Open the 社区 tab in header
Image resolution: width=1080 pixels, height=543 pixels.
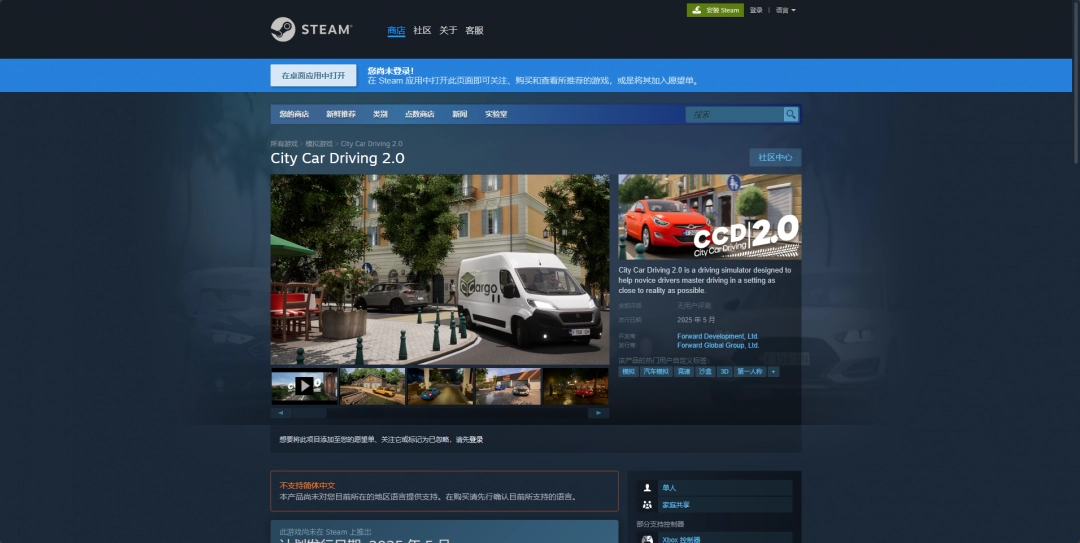(422, 31)
